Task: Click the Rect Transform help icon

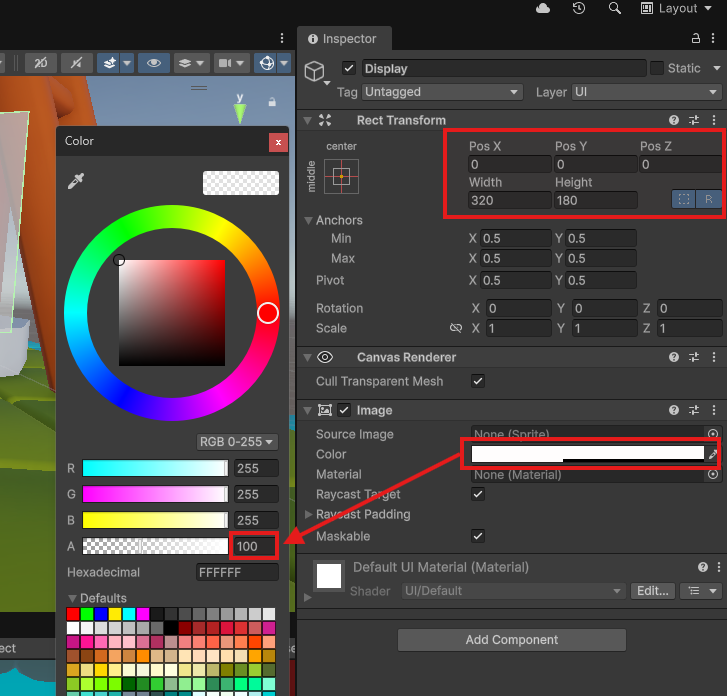Action: 674,120
